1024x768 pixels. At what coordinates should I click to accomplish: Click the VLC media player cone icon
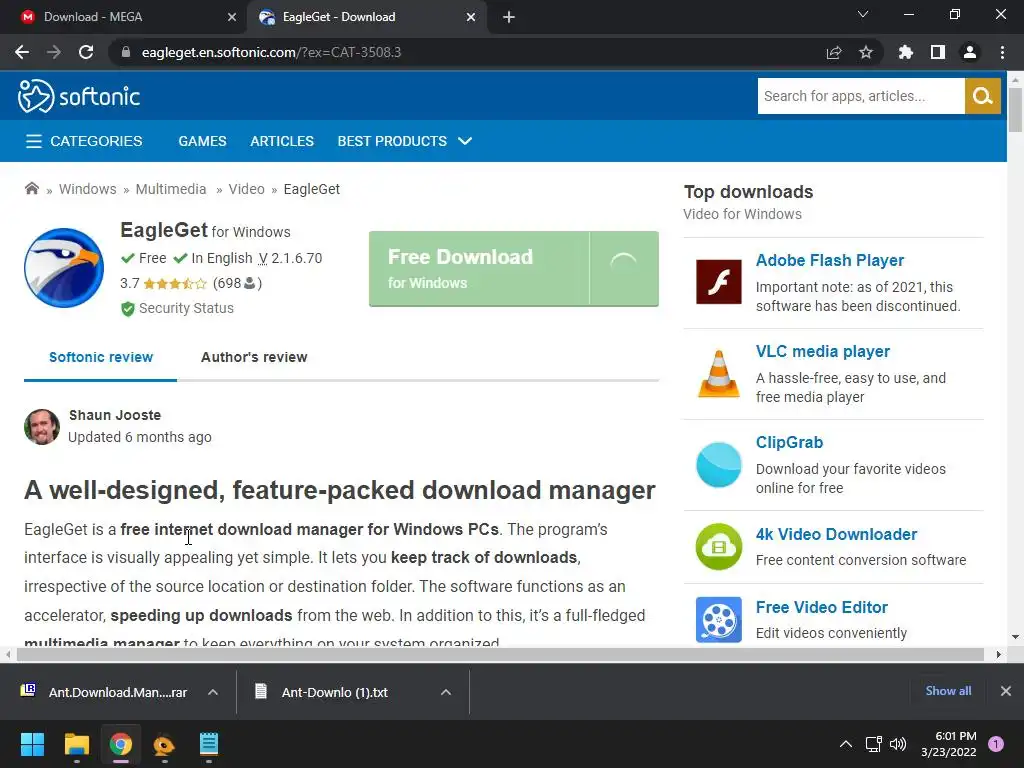pos(718,373)
